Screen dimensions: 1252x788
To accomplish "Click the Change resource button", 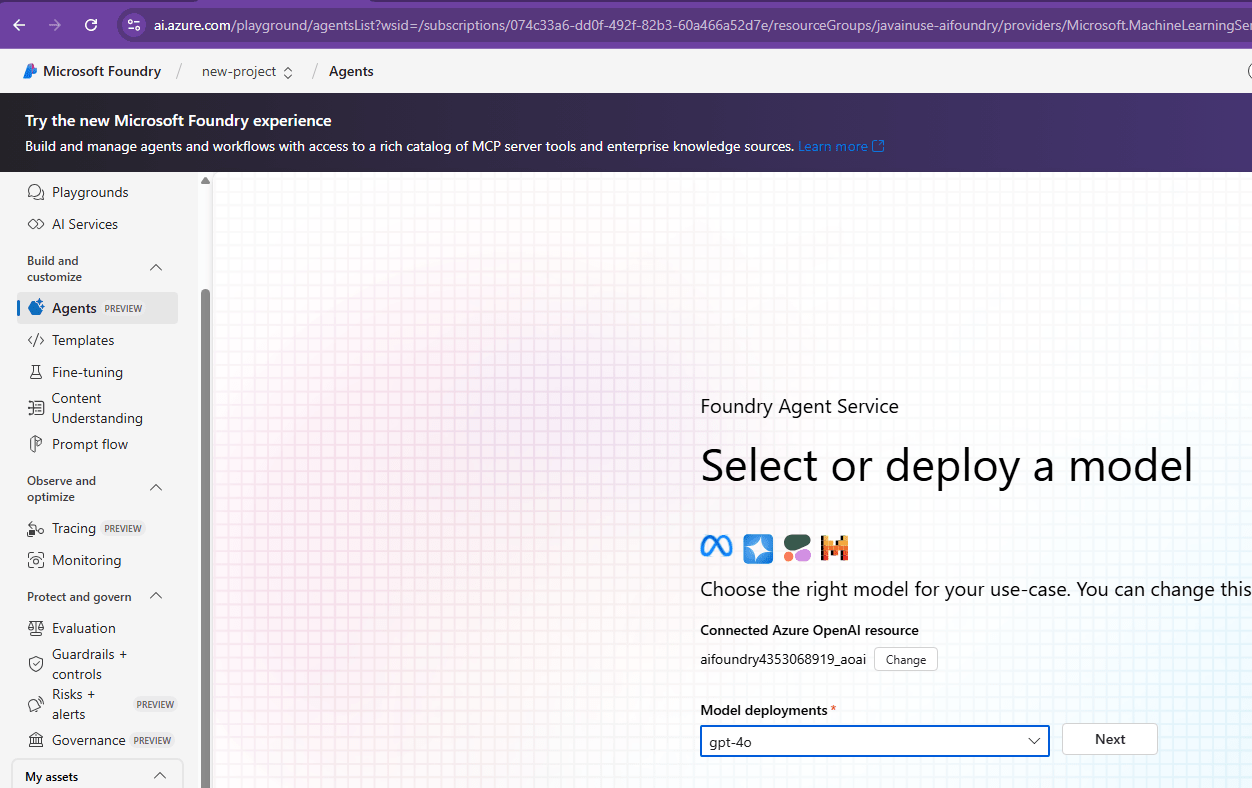I will point(905,659).
